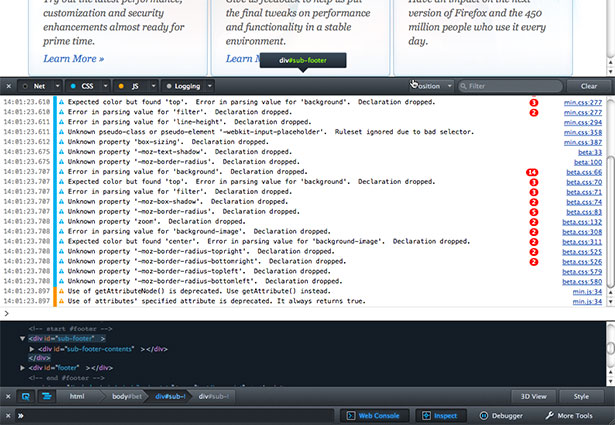The height and width of the screenshot is (425, 615).
Task: Click orange warning icon for getAttributeNode deprecation
Action: pyautogui.click(x=61, y=291)
